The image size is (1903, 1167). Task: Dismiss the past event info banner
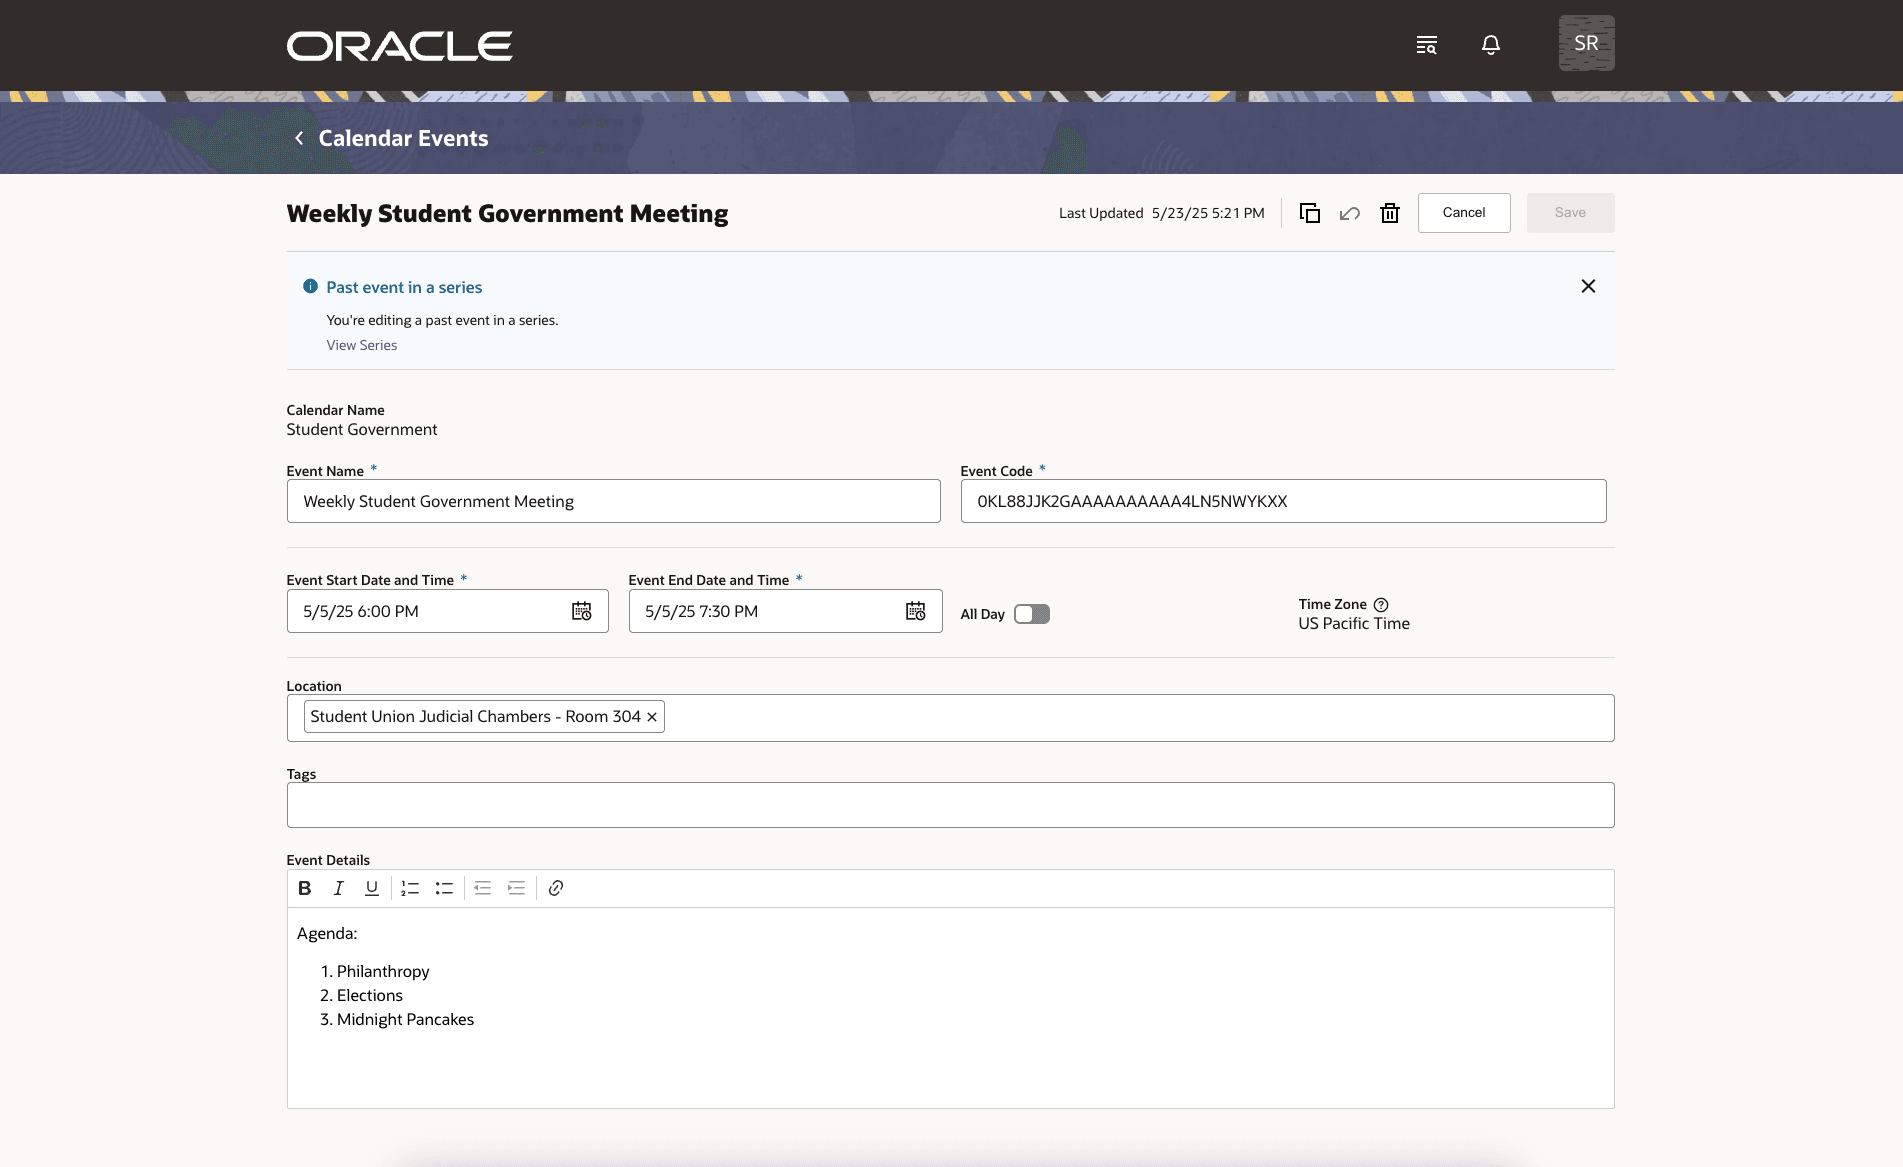coord(1588,286)
